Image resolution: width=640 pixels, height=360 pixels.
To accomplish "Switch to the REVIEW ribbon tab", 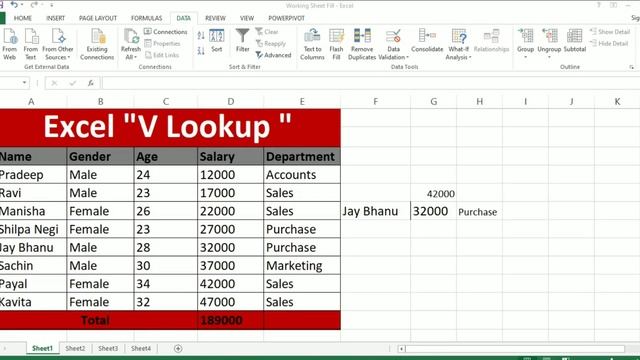I will click(x=215, y=18).
